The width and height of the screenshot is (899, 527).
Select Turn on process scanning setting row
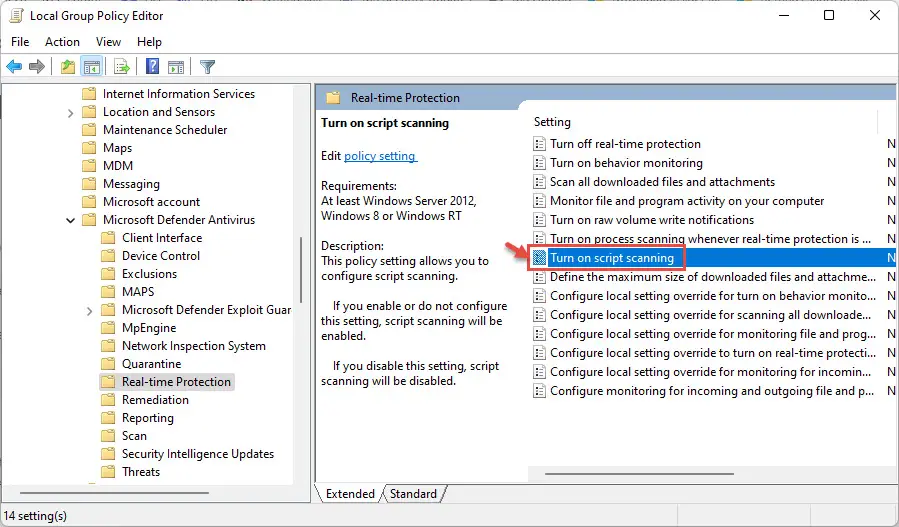point(710,239)
